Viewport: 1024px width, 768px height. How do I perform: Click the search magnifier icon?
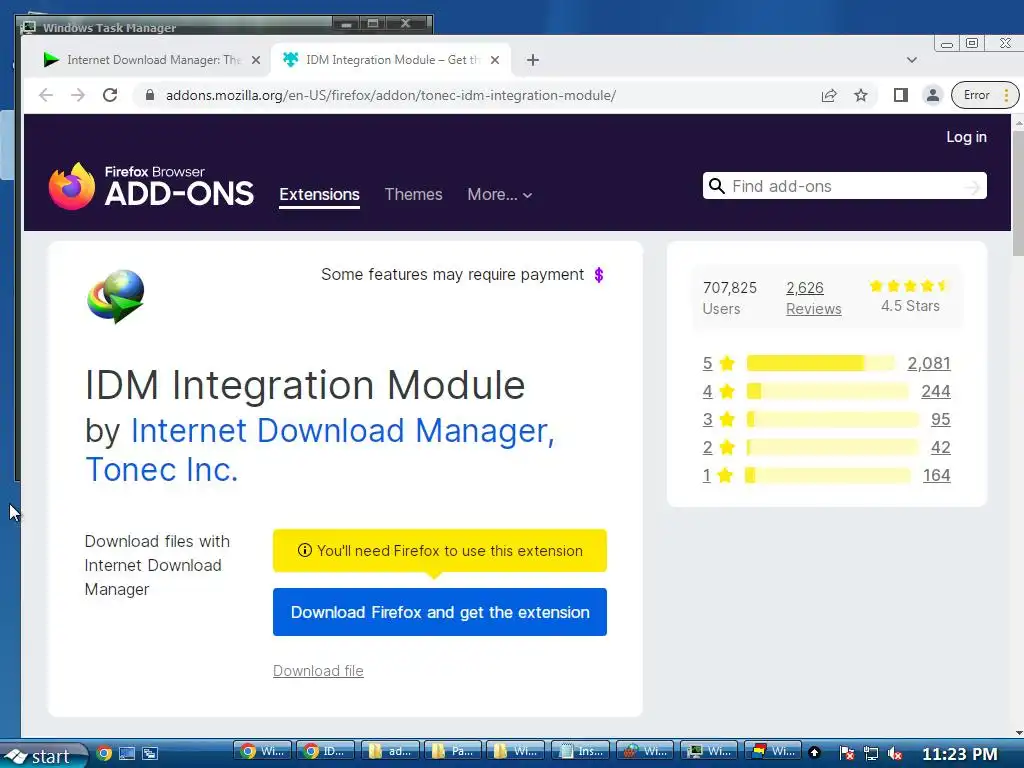pyautogui.click(x=716, y=186)
